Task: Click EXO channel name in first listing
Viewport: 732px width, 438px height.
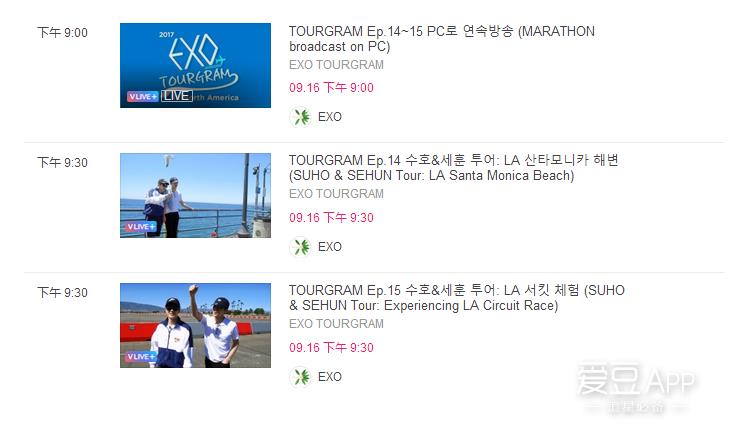Action: tap(330, 117)
